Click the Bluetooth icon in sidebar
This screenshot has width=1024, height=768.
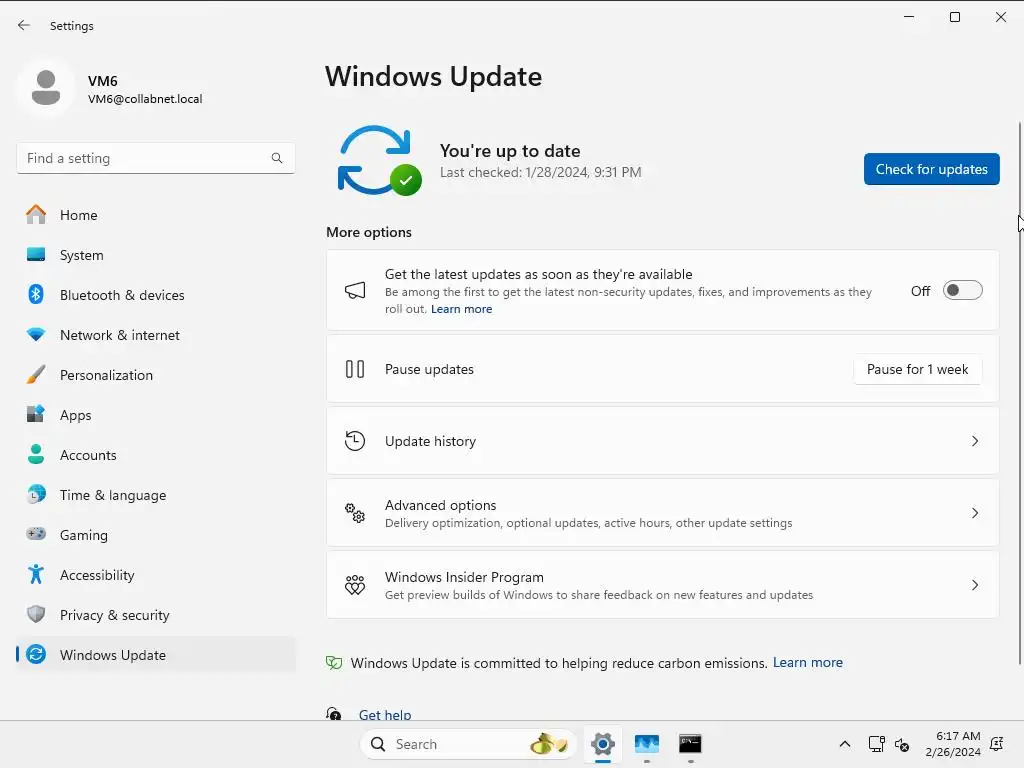click(x=36, y=295)
